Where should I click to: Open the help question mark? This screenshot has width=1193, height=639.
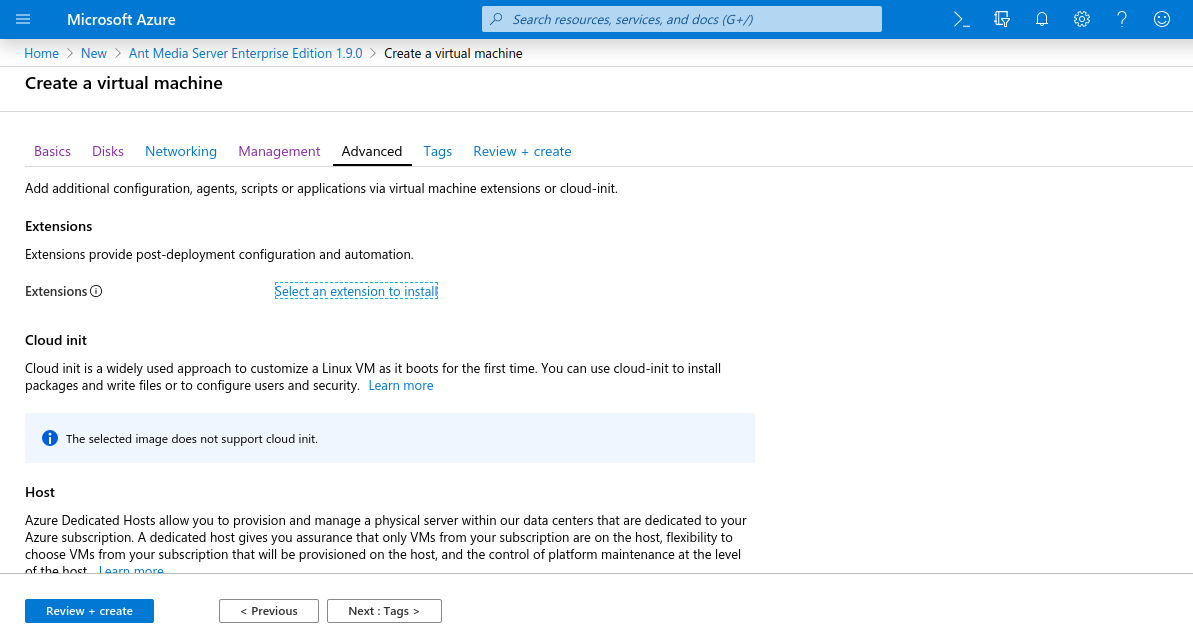(1121, 19)
